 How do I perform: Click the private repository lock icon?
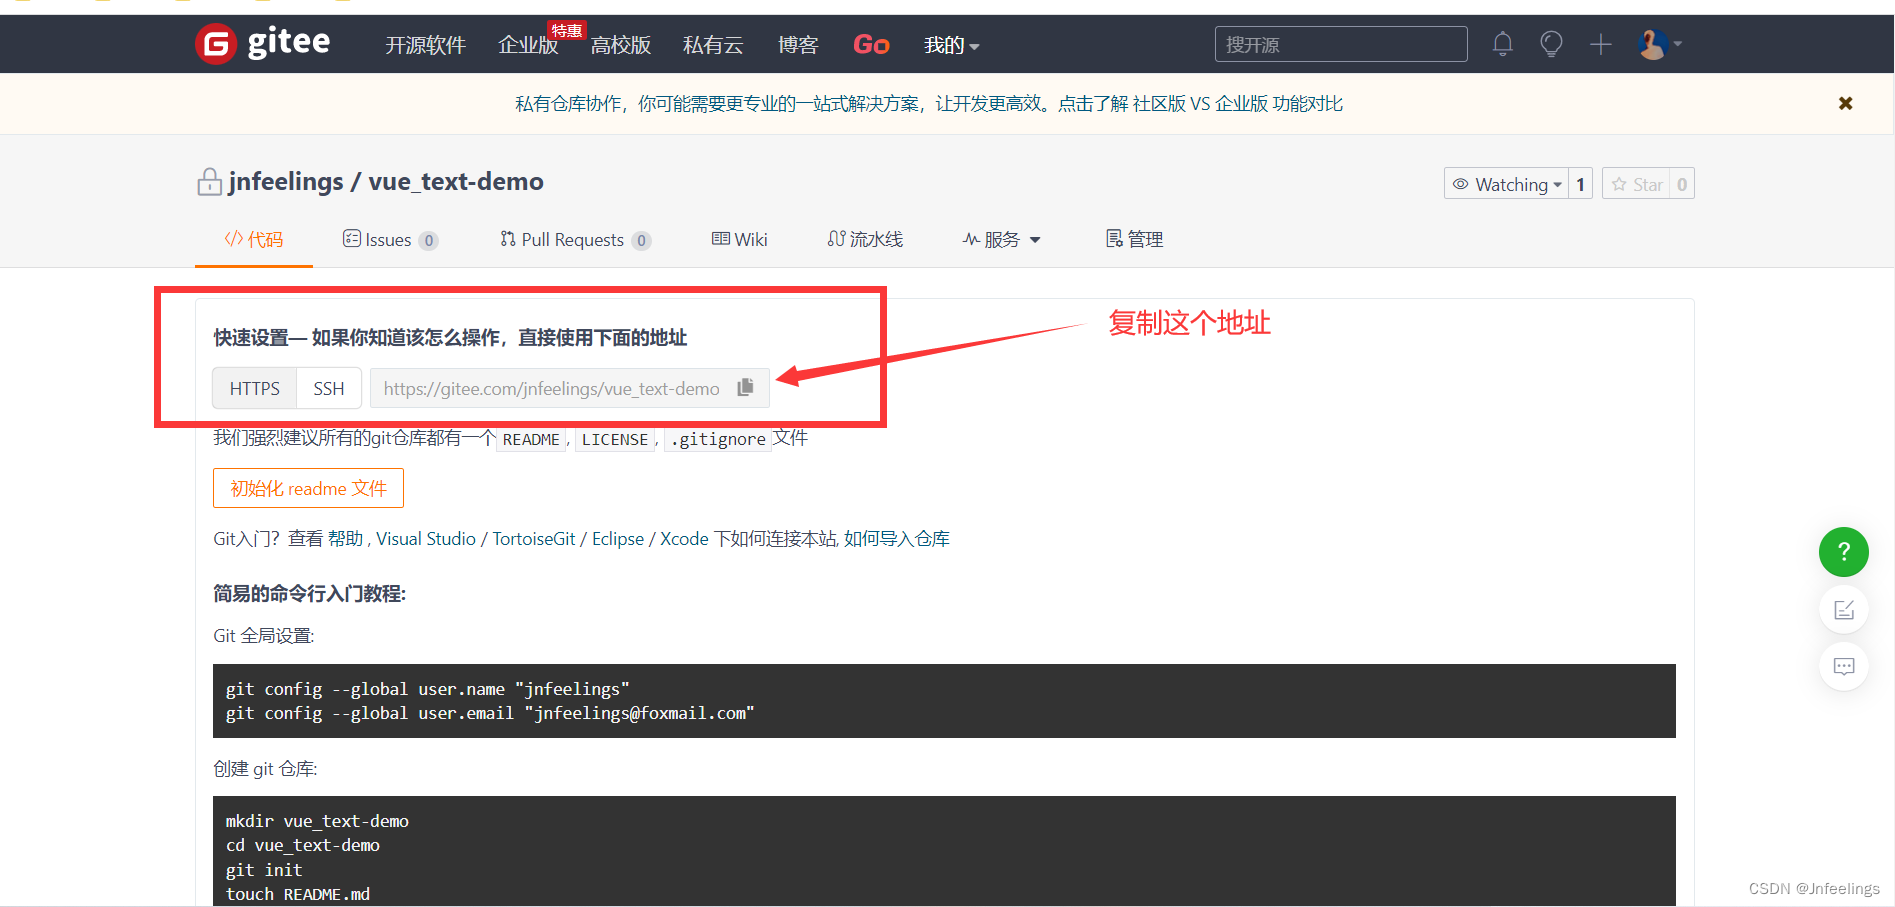point(209,182)
